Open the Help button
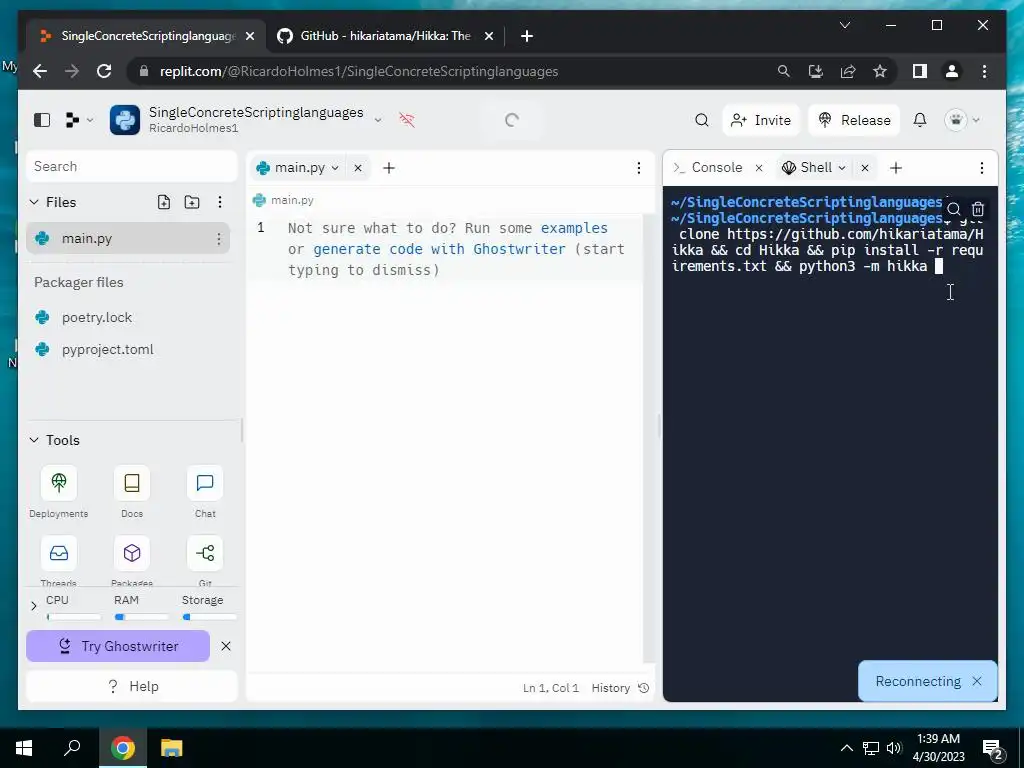Viewport: 1024px width, 768px height. click(x=132, y=686)
